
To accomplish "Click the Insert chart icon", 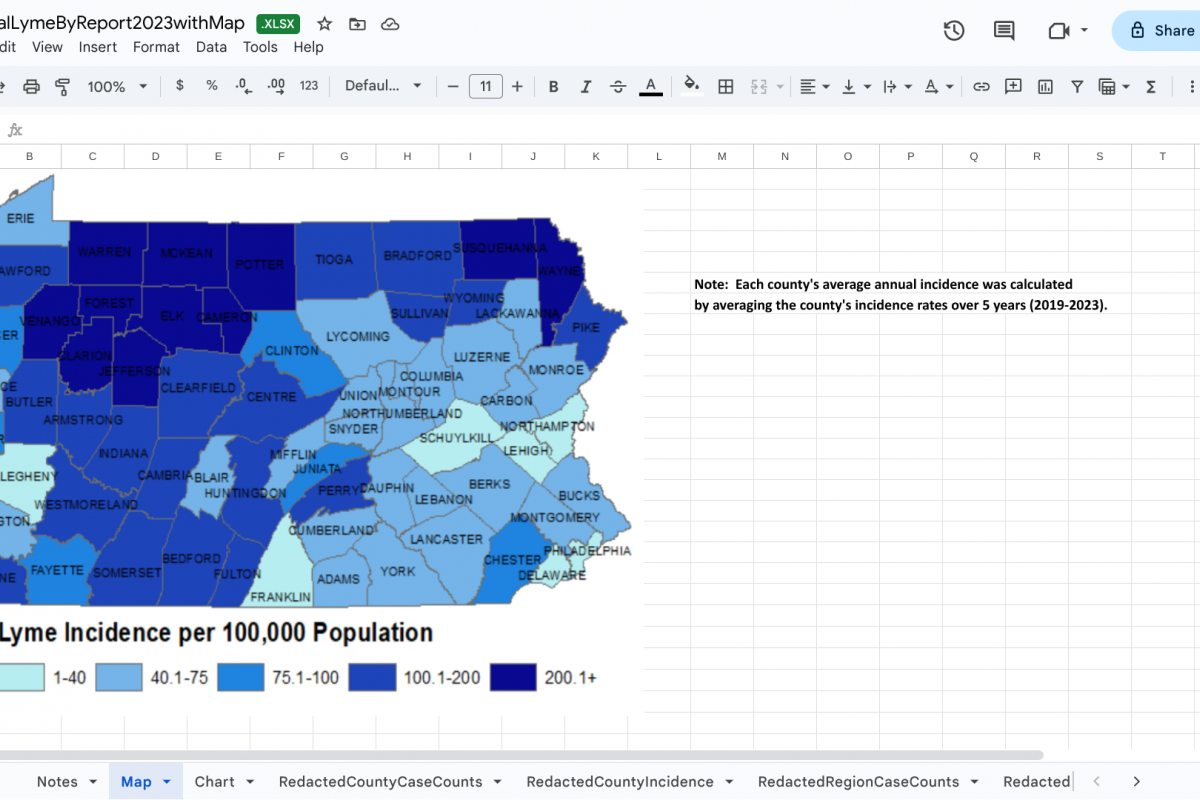I will 1045,87.
